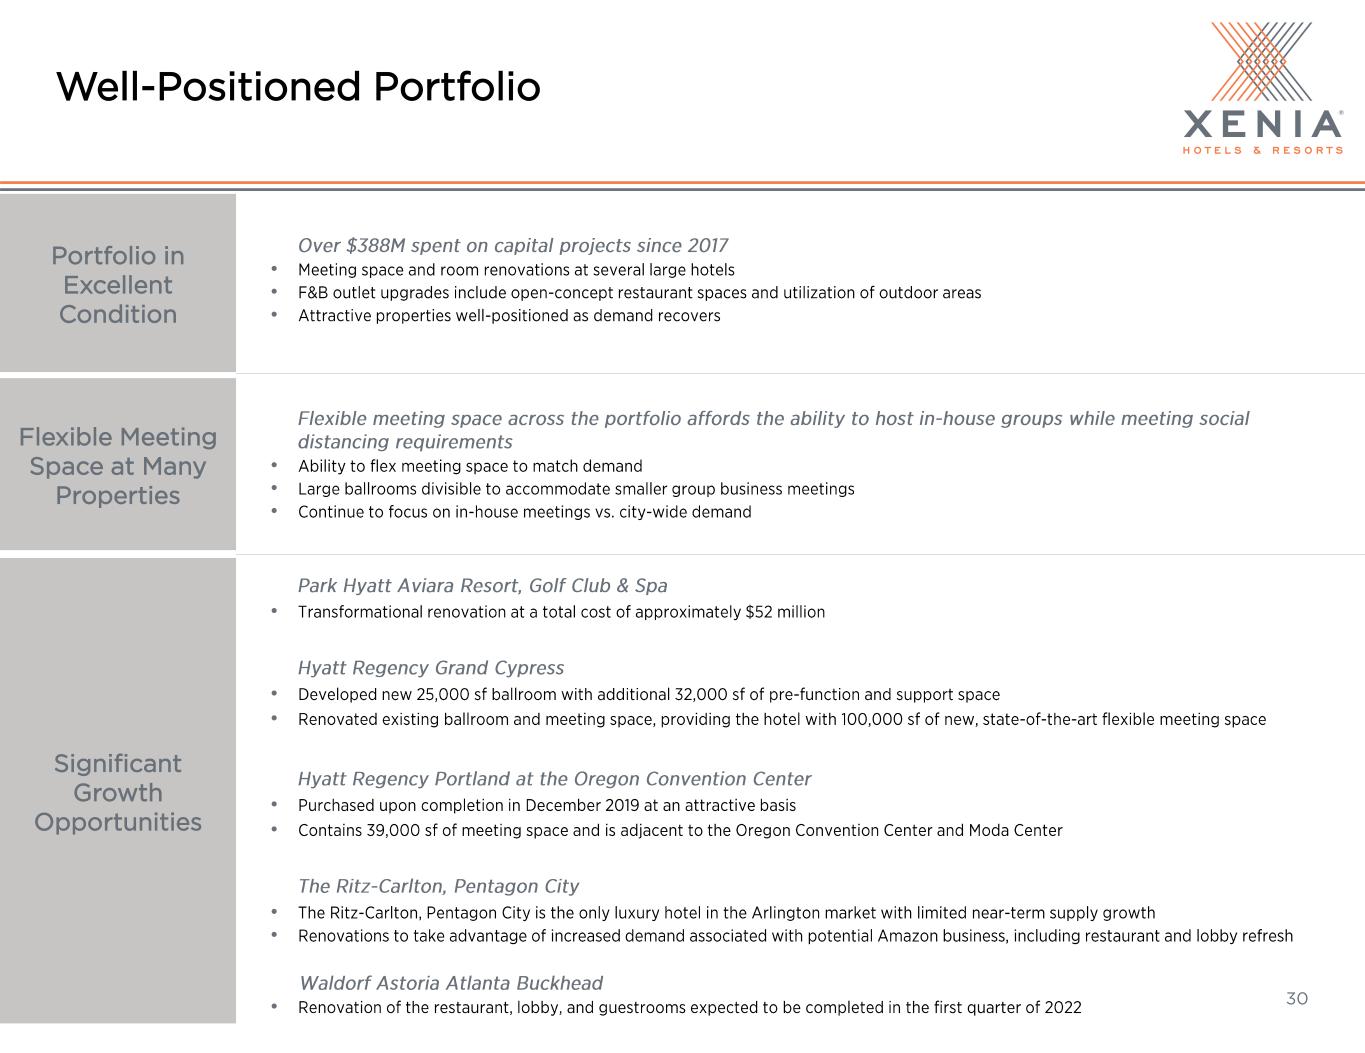Select the Well-Positioned Portfolio title
This screenshot has height=1053, width=1365.
298,87
